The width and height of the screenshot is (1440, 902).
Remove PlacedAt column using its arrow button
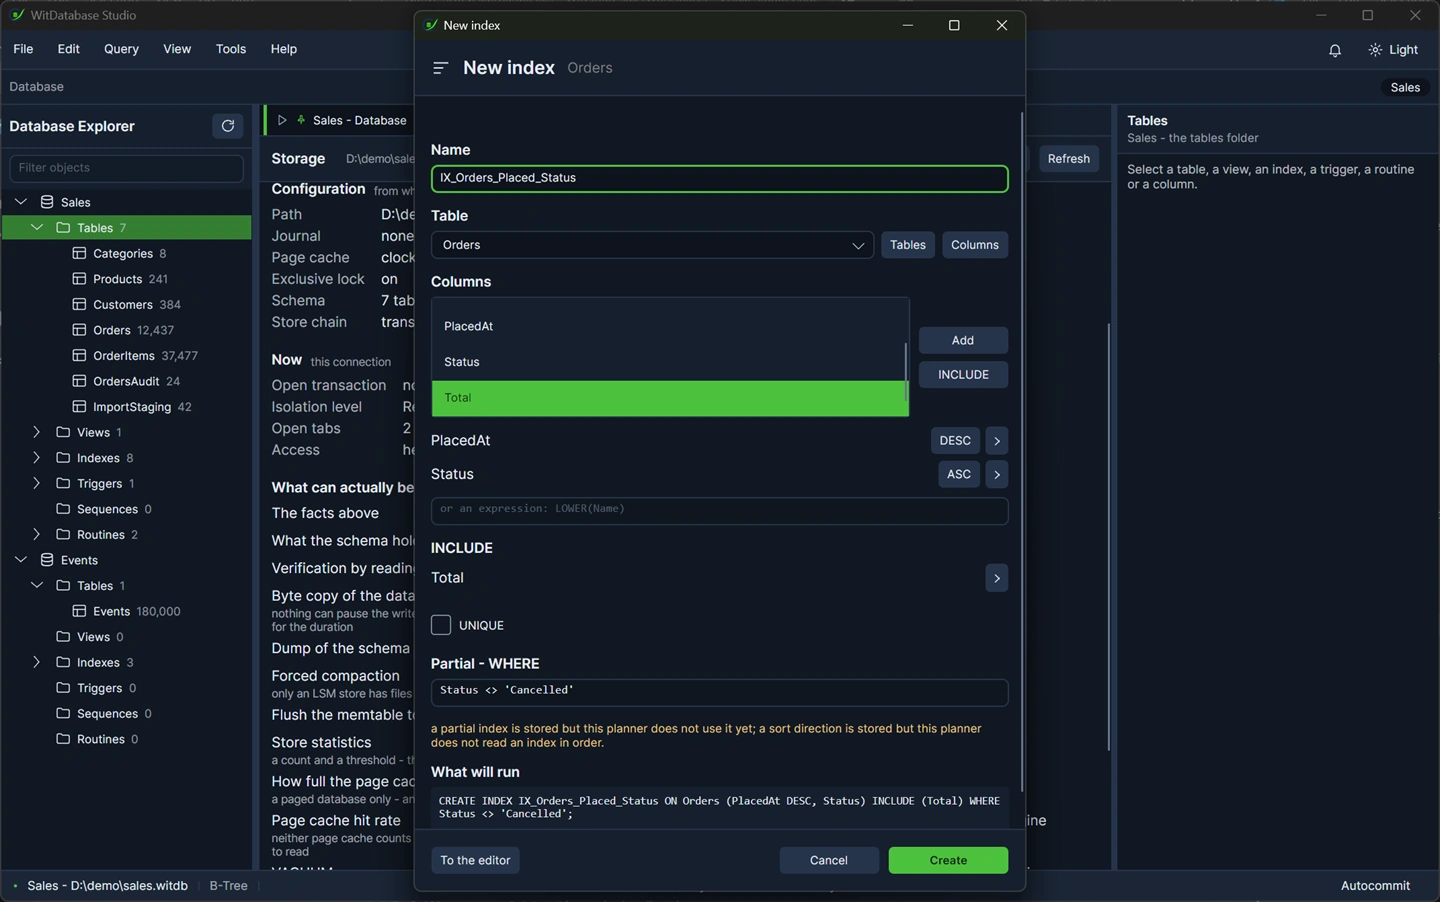[996, 441]
